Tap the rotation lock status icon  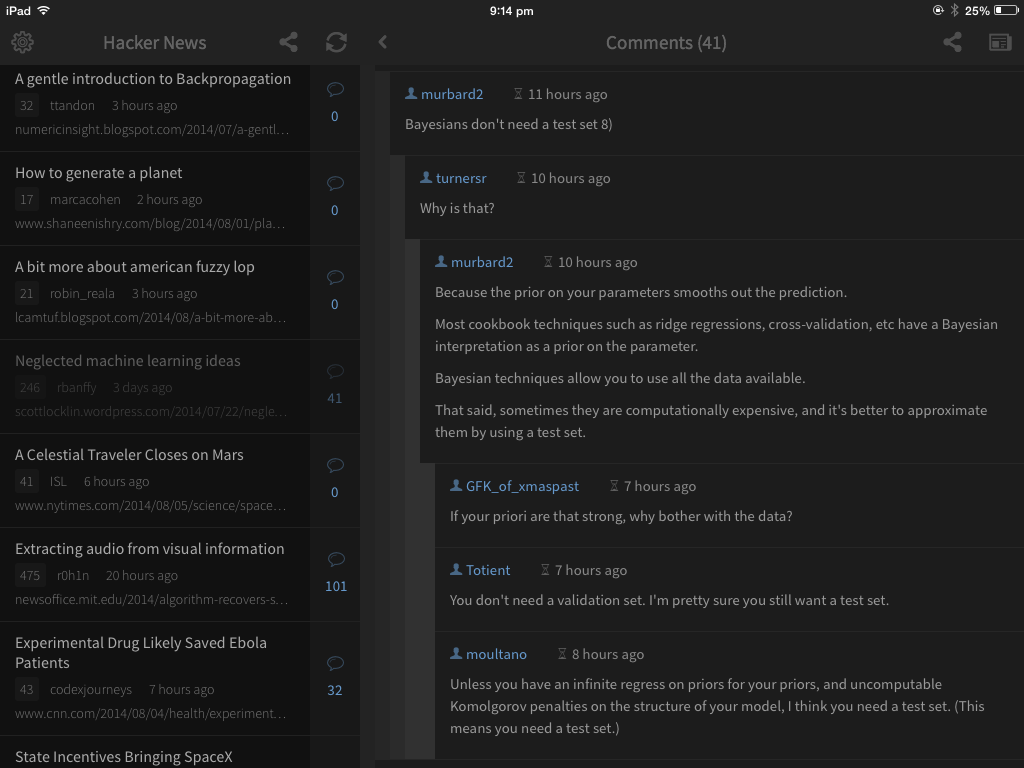coord(938,10)
